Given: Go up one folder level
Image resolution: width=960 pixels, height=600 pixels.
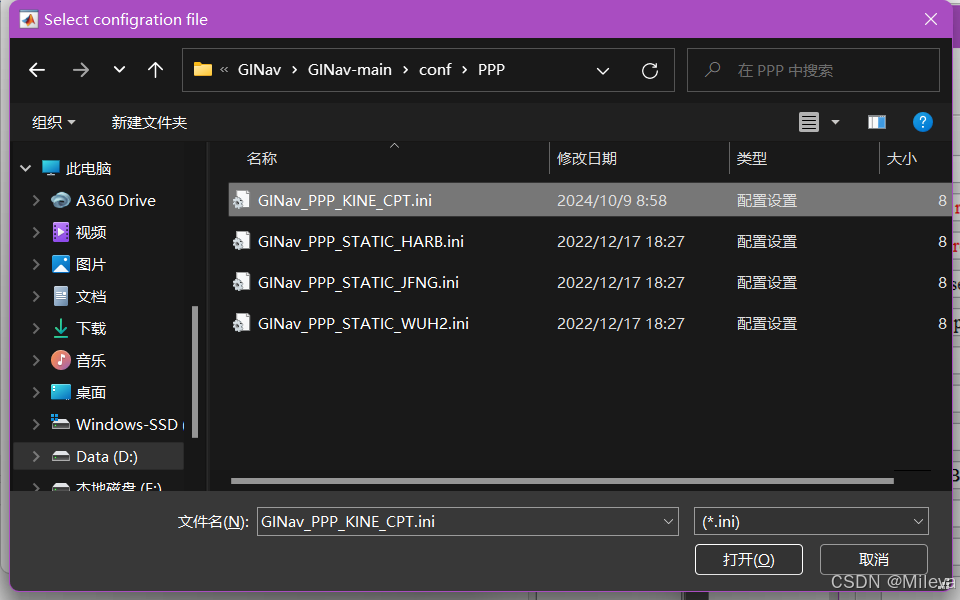Looking at the screenshot, I should [x=156, y=70].
